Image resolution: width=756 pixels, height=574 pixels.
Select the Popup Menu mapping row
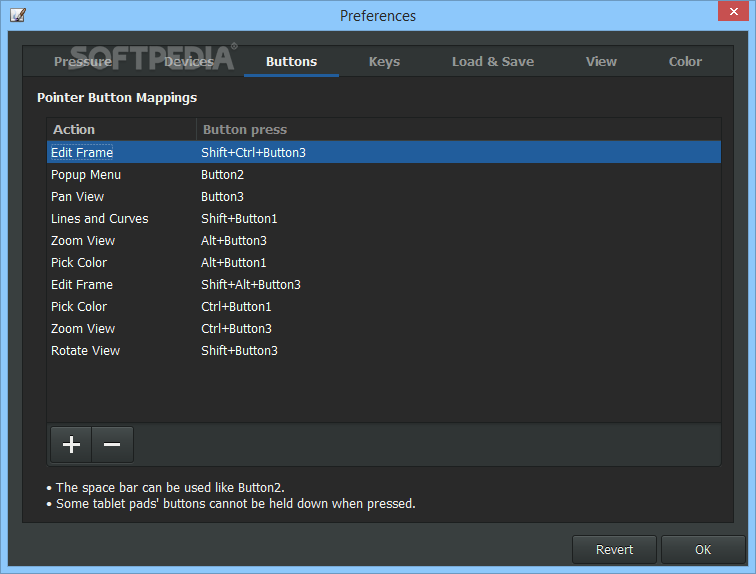pos(86,175)
